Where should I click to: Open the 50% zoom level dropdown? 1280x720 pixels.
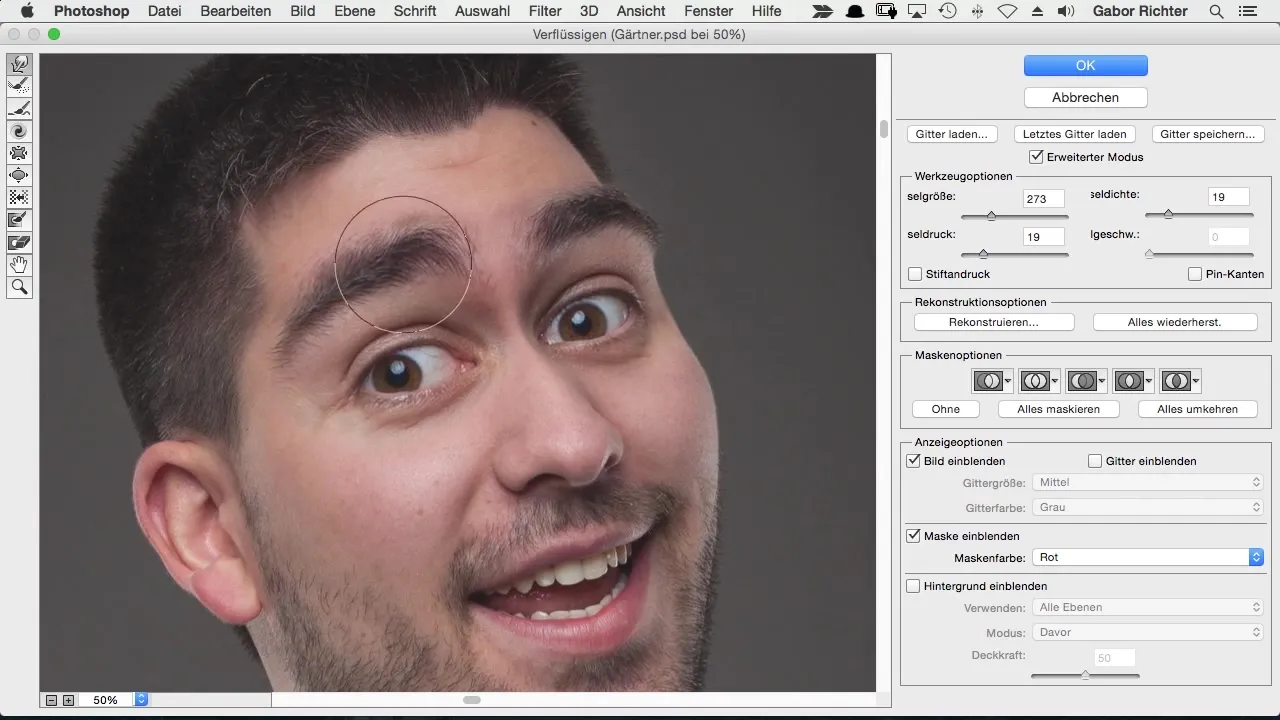pyautogui.click(x=141, y=700)
